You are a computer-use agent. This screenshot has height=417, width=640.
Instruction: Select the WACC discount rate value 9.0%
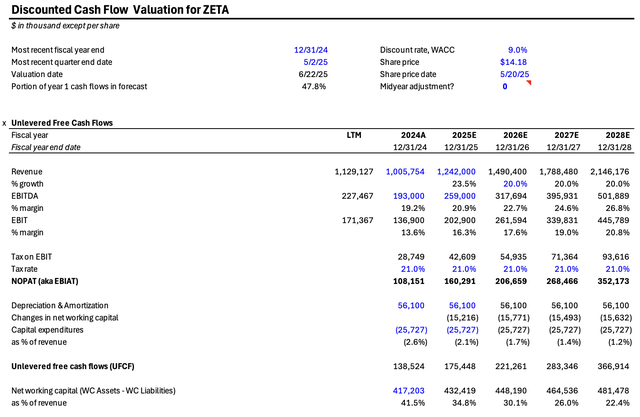coord(517,50)
